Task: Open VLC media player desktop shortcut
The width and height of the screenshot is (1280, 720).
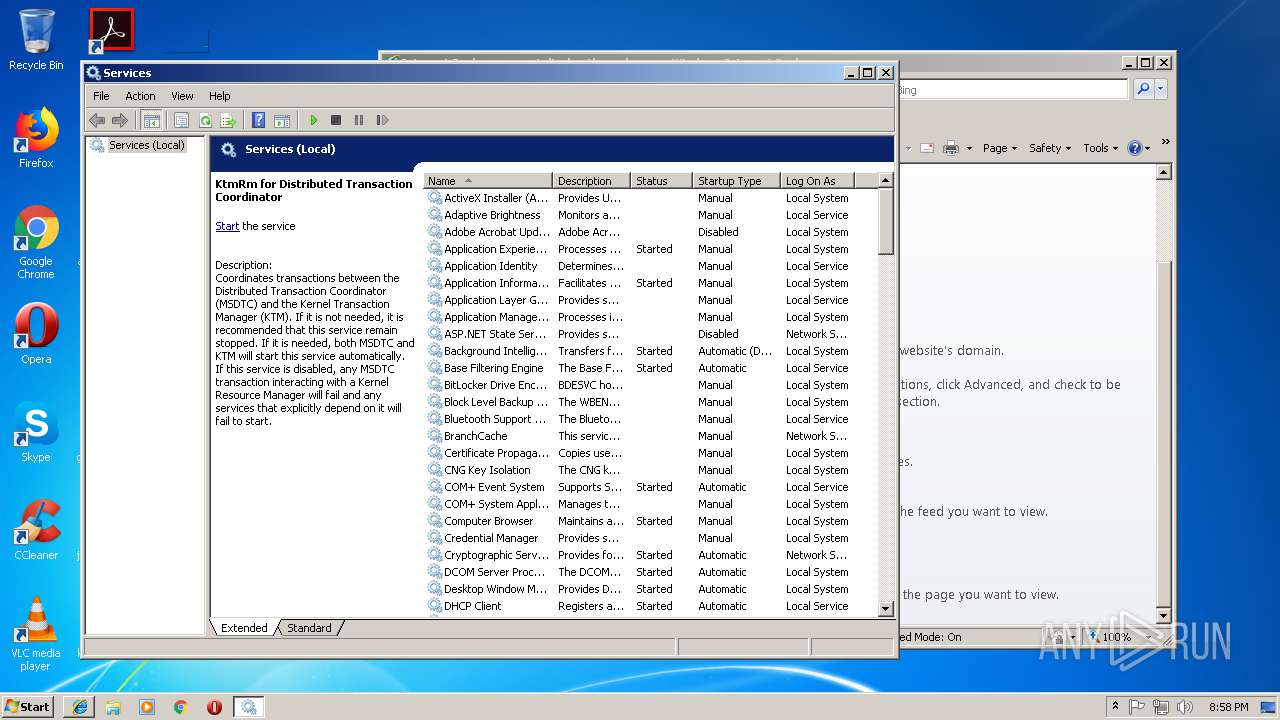Action: [x=36, y=634]
